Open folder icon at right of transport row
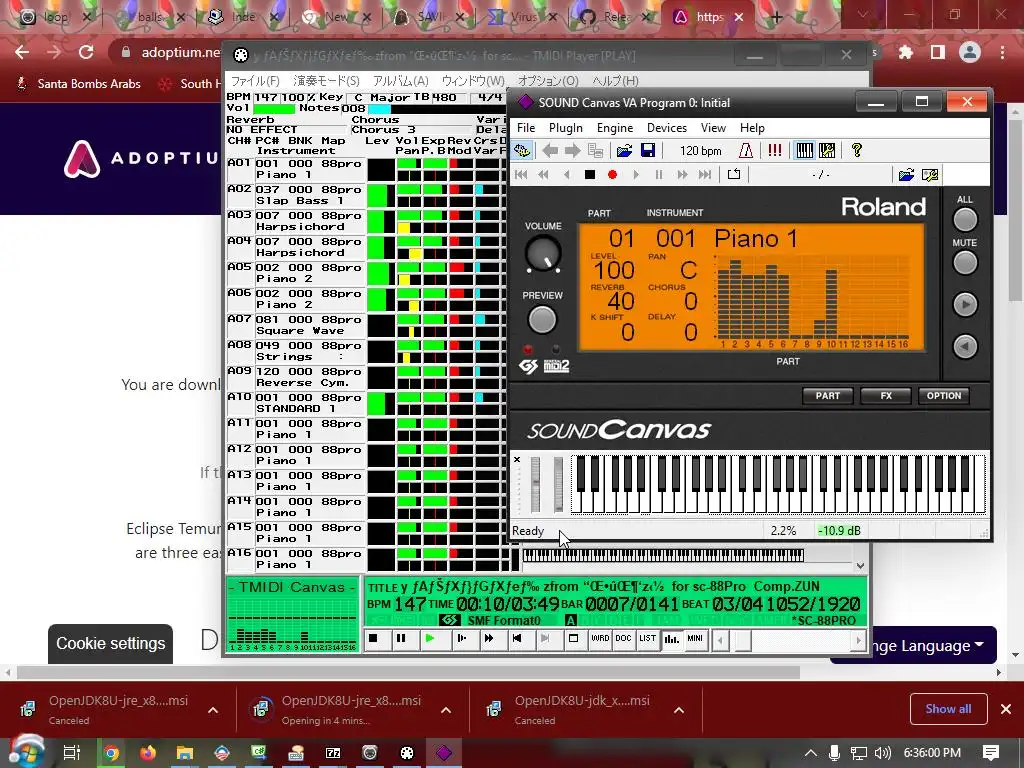1024x768 pixels. [906, 174]
